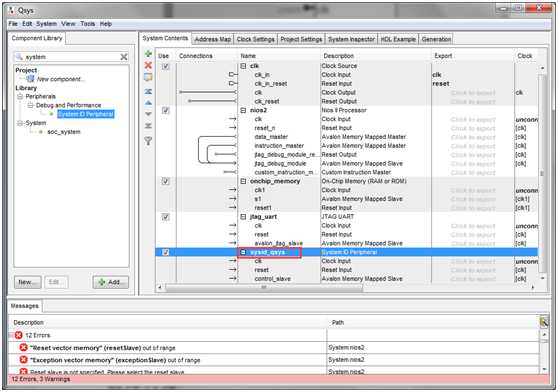Switch to the Generation tab
558x392 pixels.
pos(436,39)
